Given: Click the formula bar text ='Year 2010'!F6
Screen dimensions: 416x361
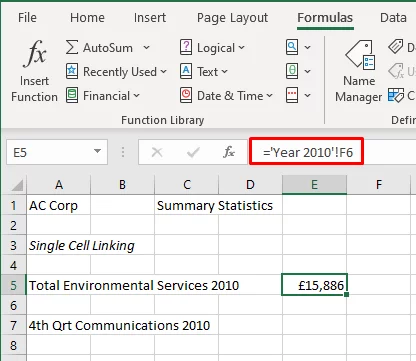Looking at the screenshot, I should click(x=308, y=152).
